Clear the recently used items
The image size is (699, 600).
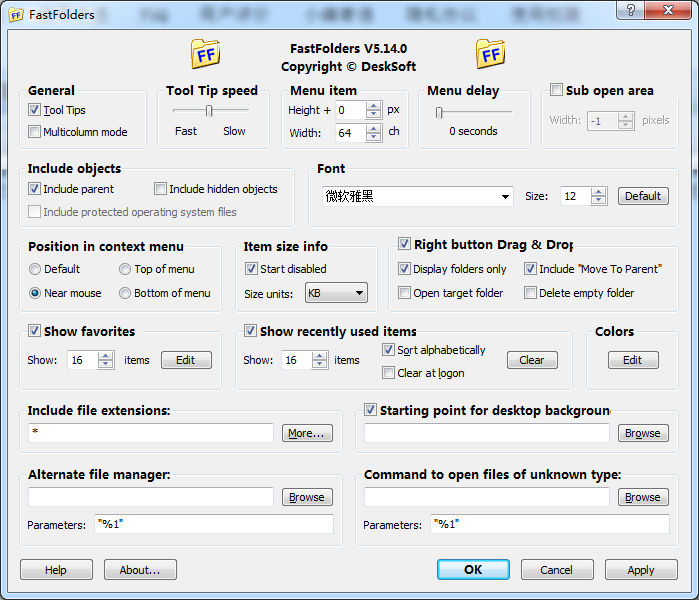click(532, 360)
